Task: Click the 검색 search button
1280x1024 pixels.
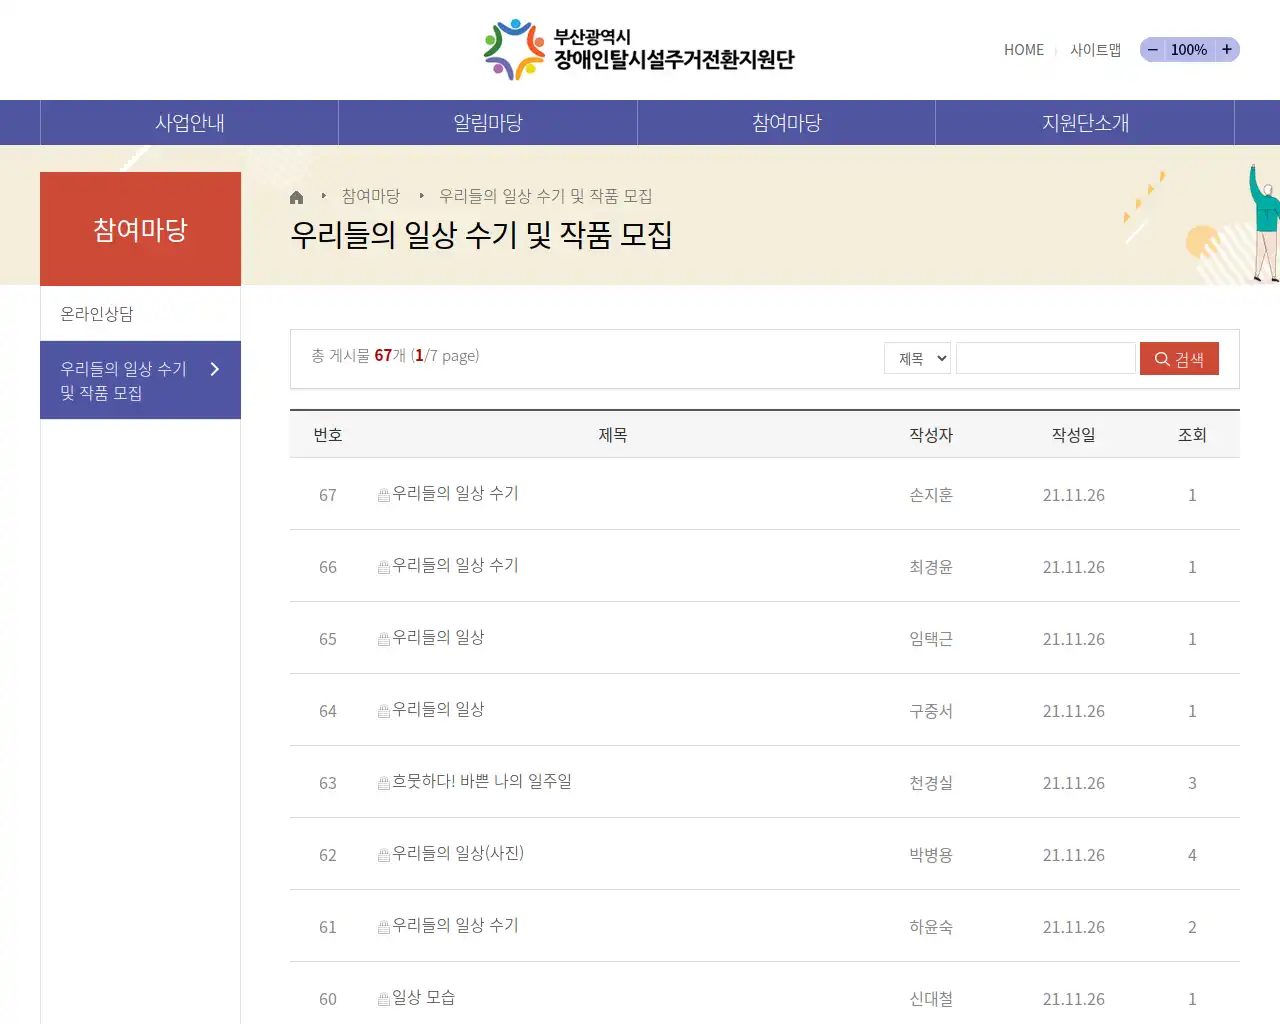Action: 1179,359
